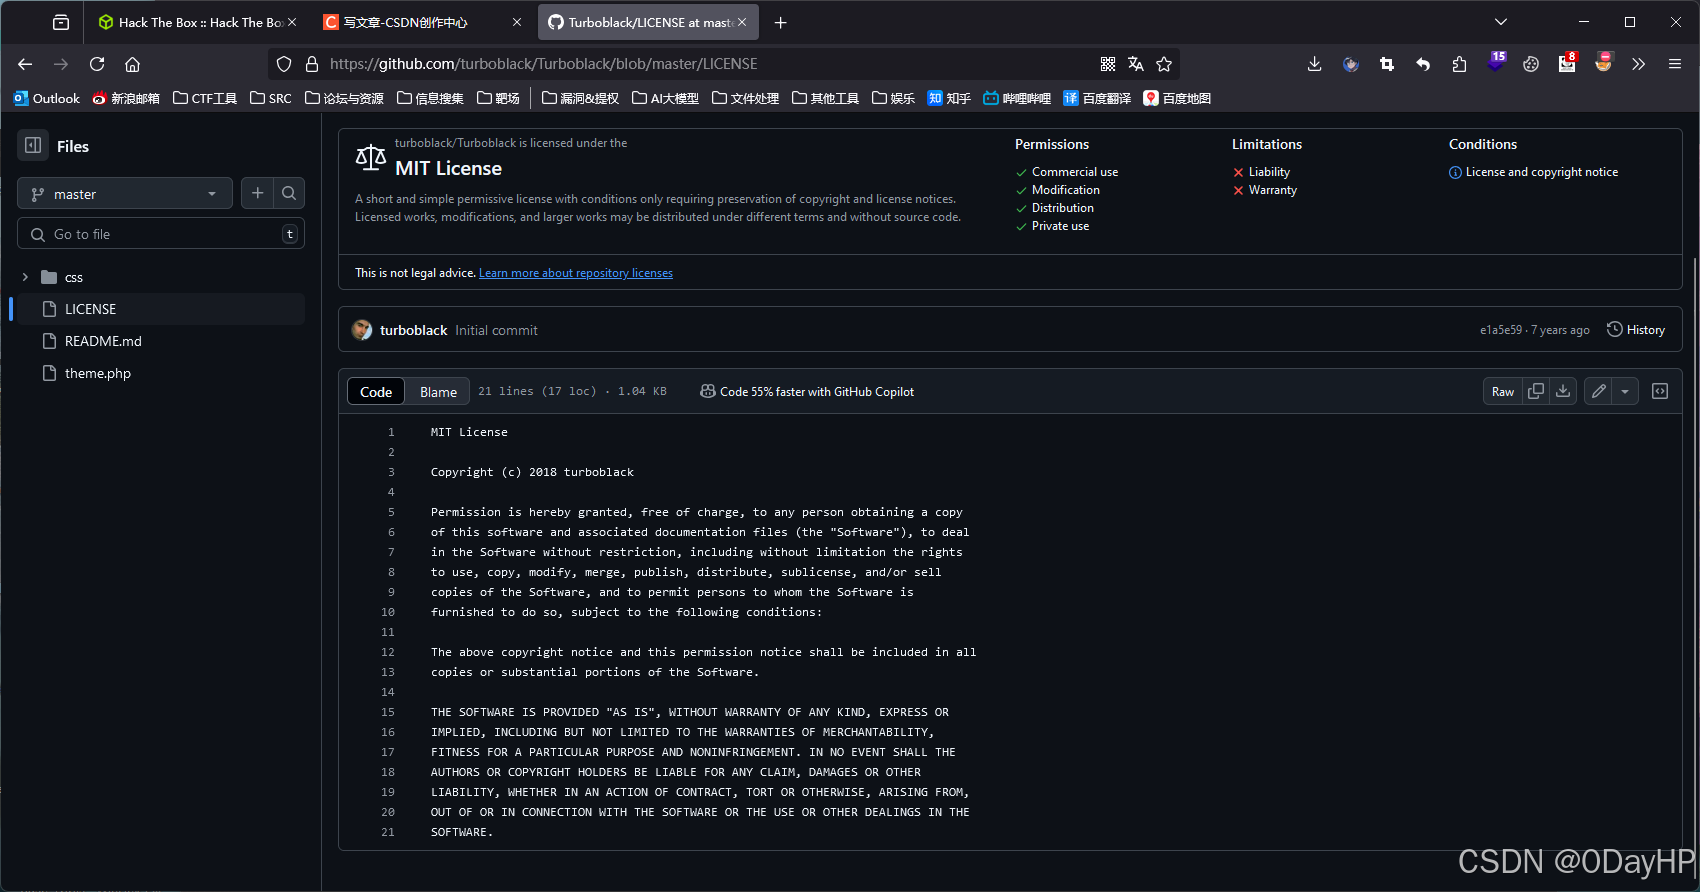Open QR code icon in address bar
Viewport: 1700px width, 892px height.
point(1108,64)
